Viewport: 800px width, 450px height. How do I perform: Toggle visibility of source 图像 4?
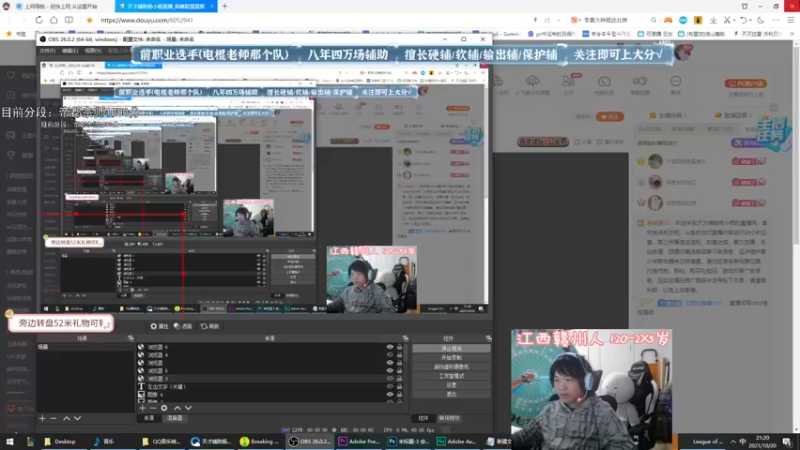coord(390,394)
